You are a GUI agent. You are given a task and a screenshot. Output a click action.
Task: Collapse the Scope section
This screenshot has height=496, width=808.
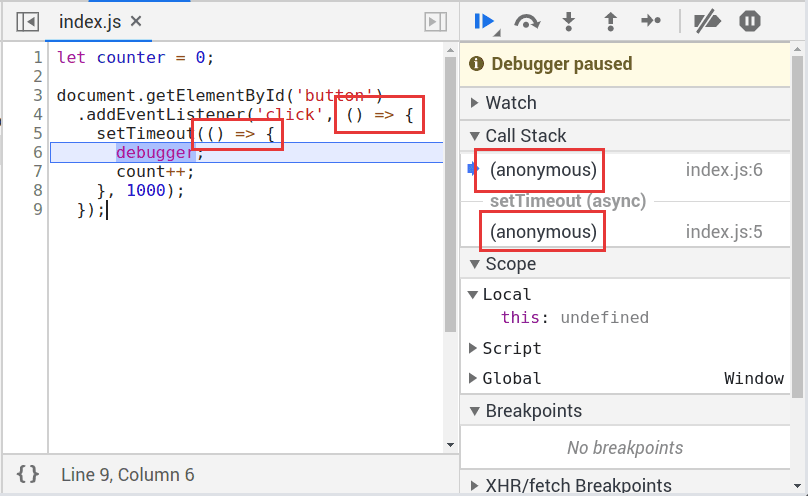510,264
